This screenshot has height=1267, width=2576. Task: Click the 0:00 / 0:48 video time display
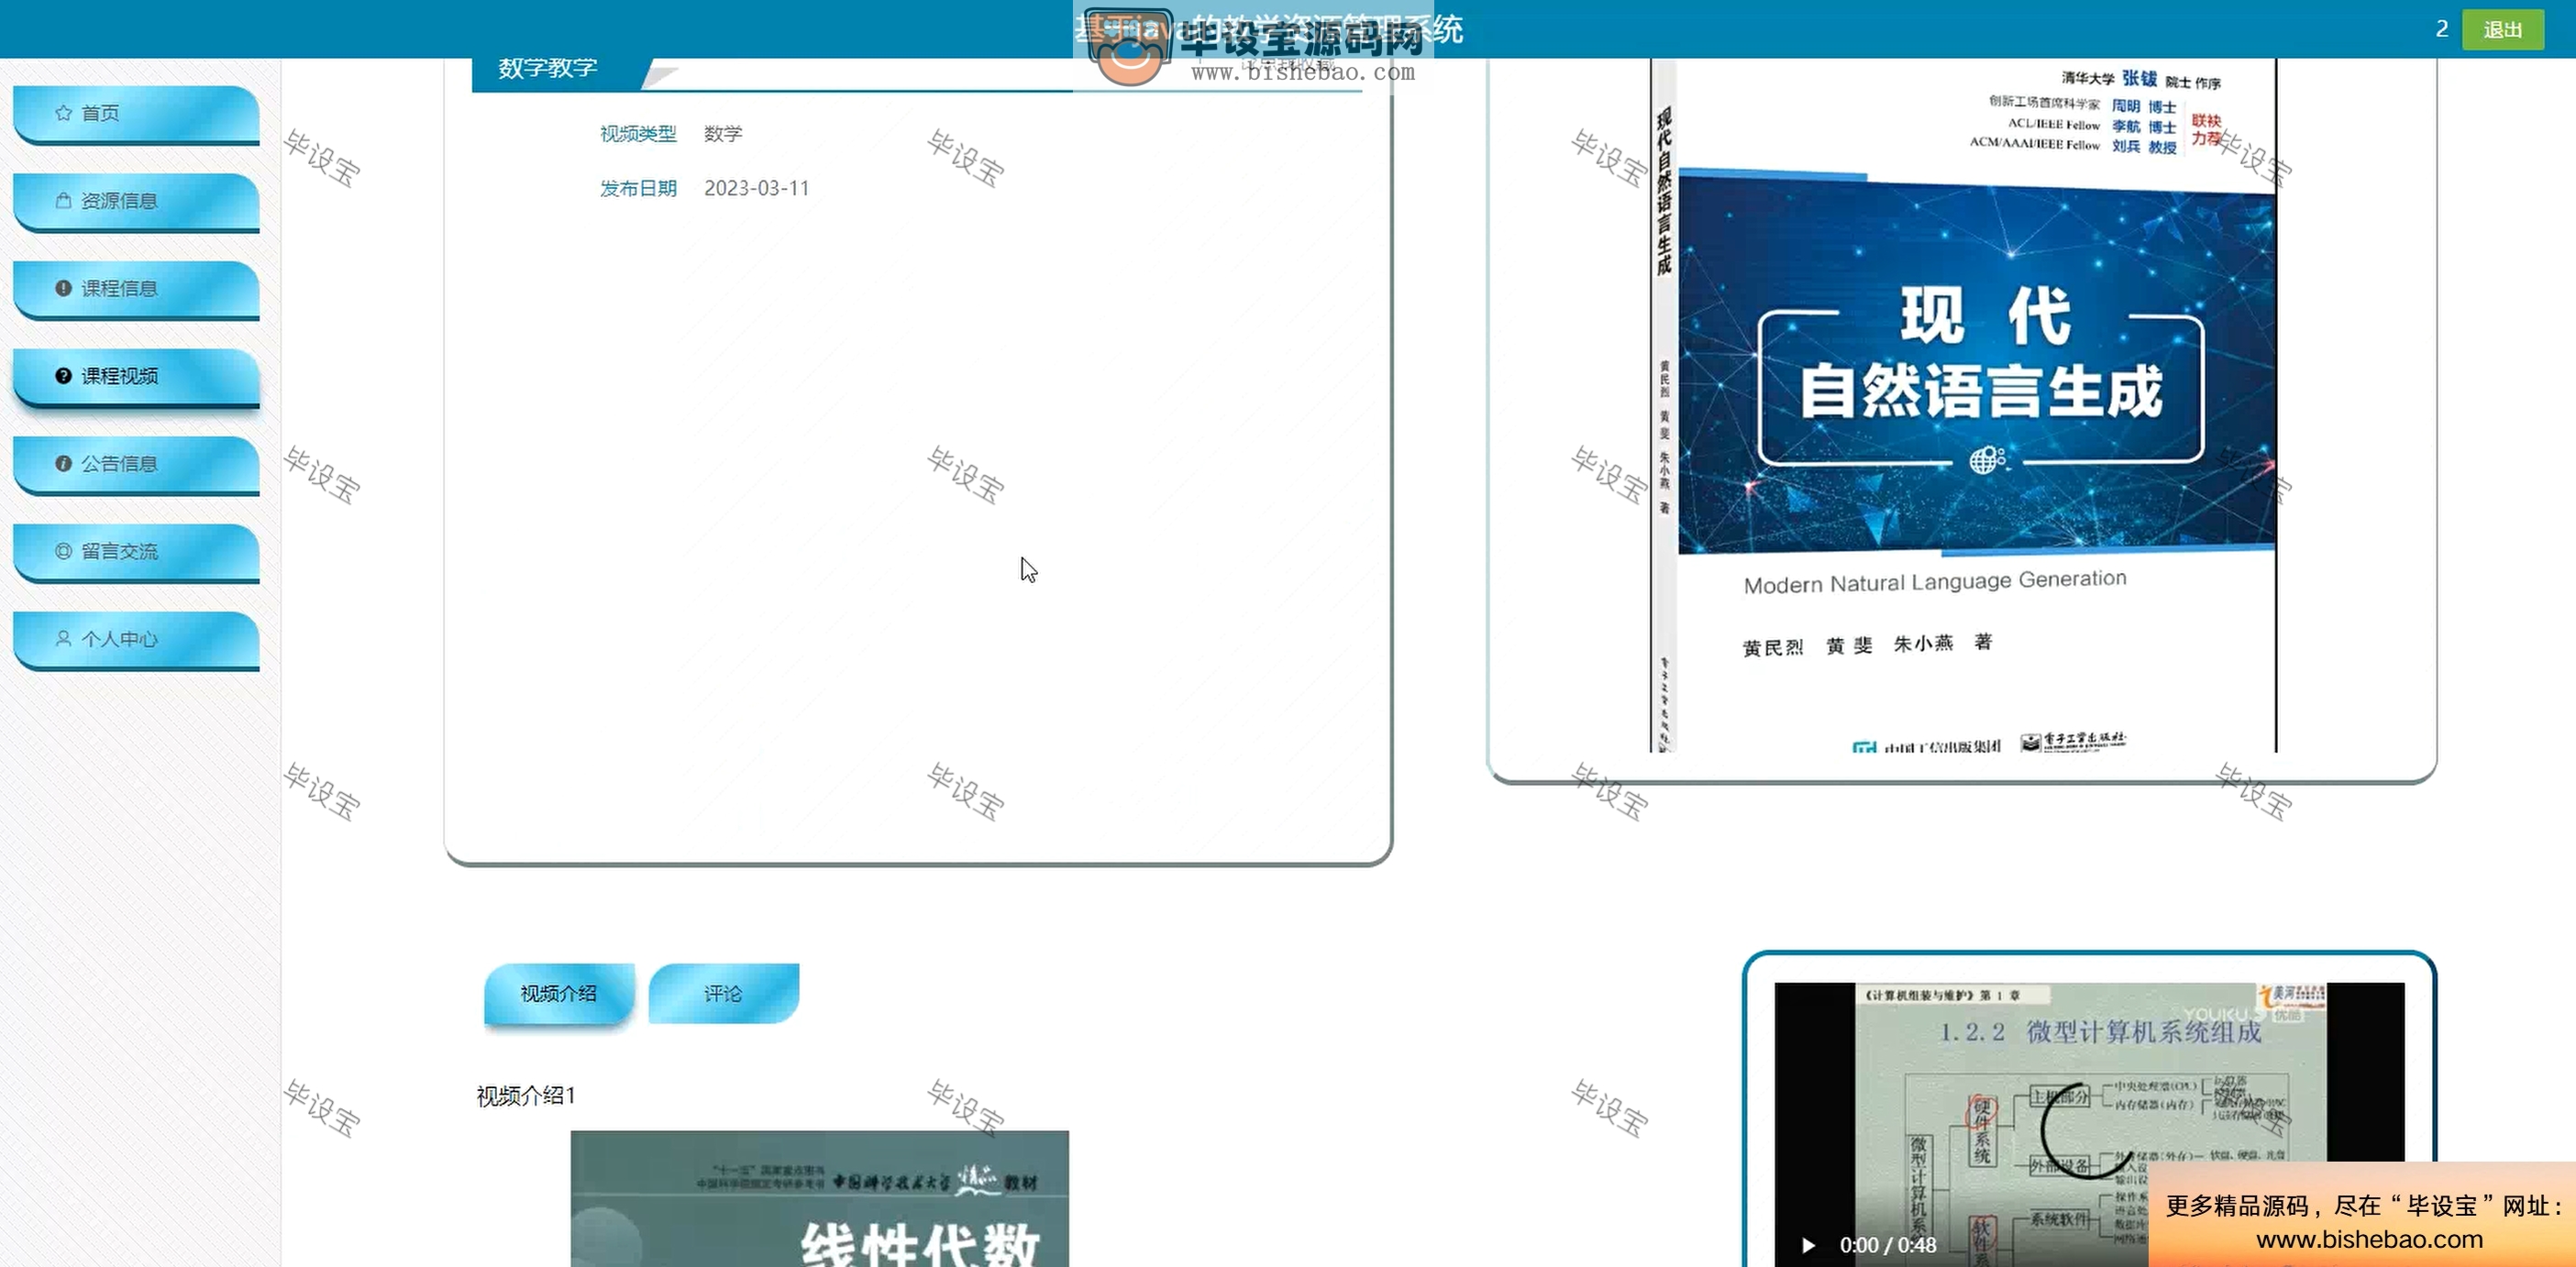click(1888, 1245)
